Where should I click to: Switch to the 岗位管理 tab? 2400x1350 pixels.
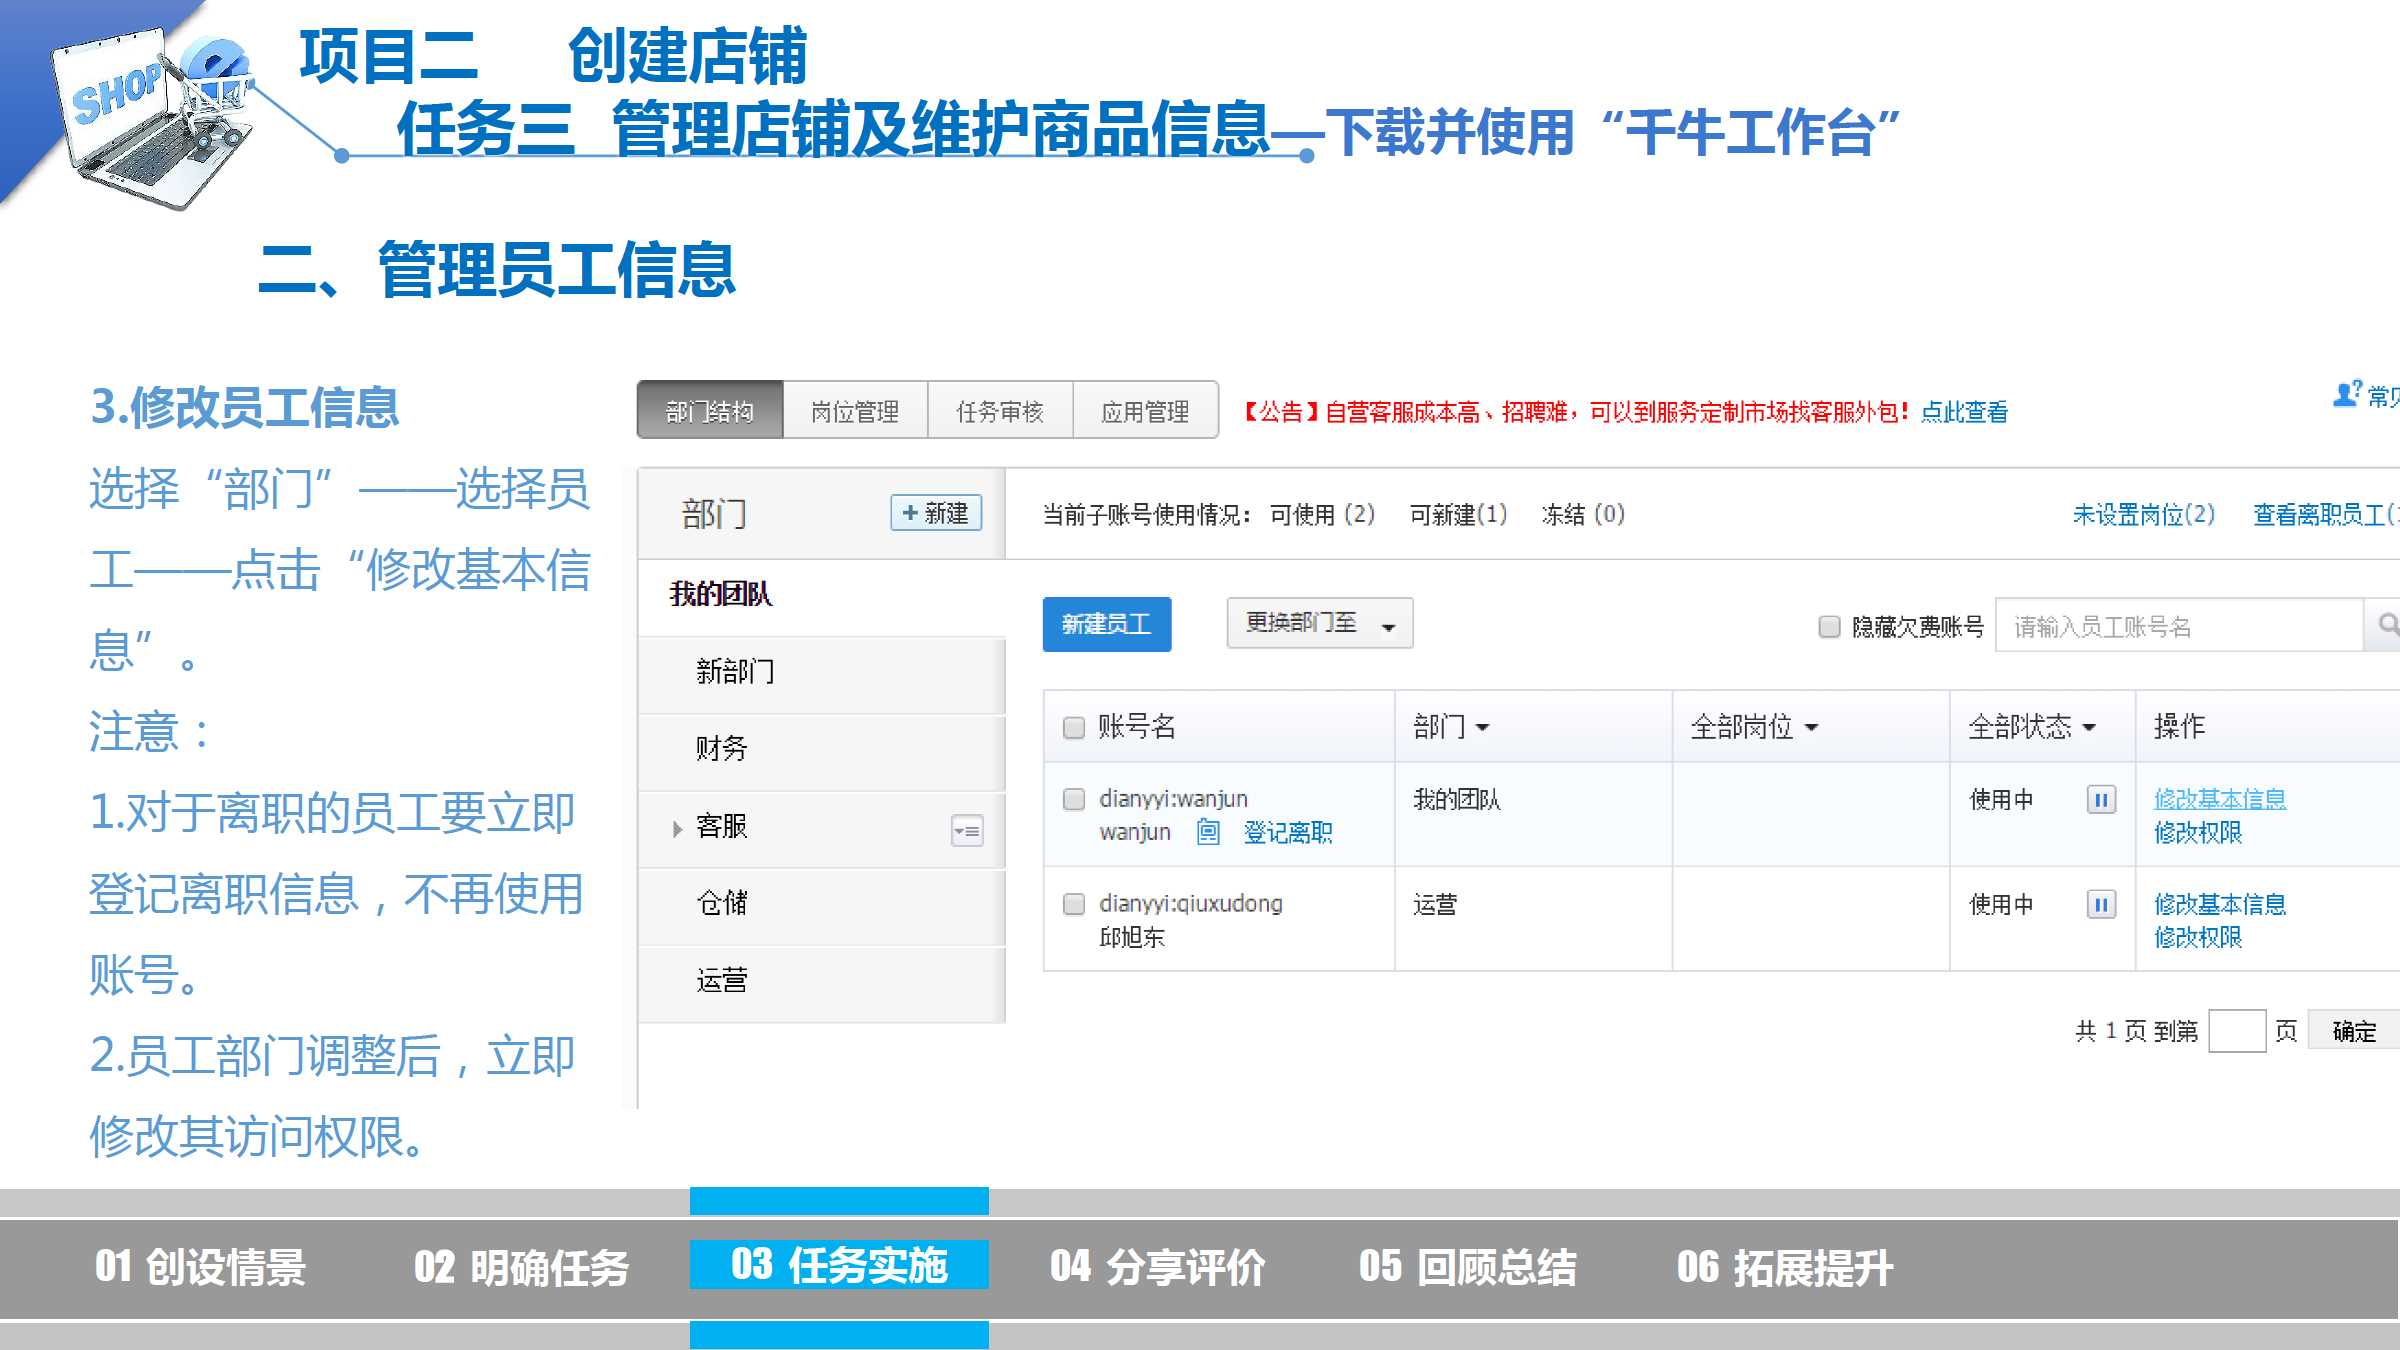point(855,411)
